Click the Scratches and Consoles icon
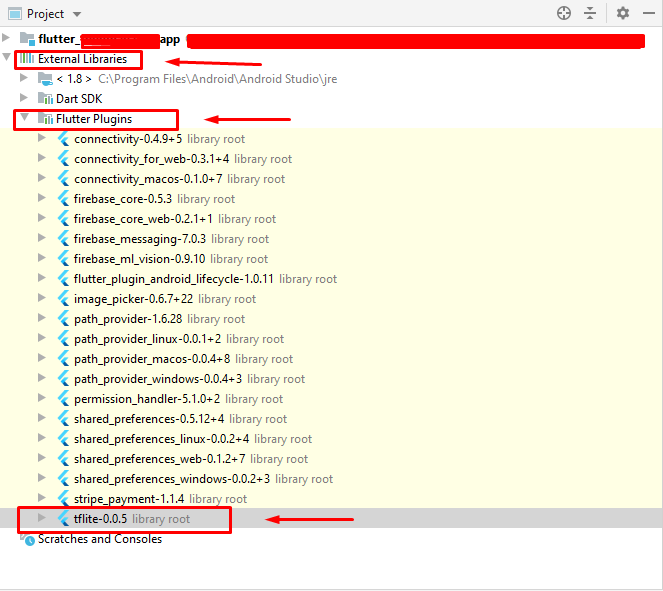 27,539
